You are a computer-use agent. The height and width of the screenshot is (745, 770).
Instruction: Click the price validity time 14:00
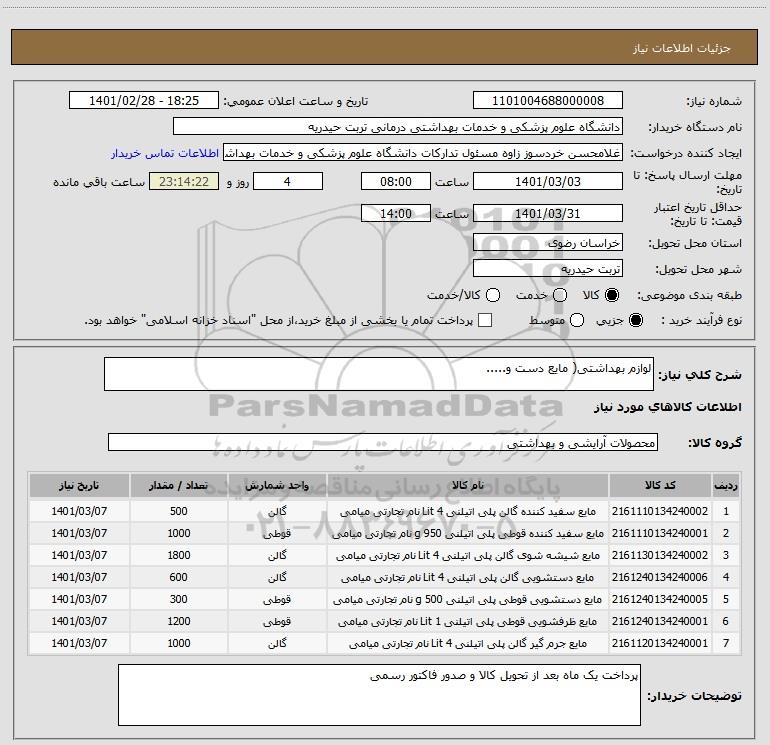tap(396, 214)
